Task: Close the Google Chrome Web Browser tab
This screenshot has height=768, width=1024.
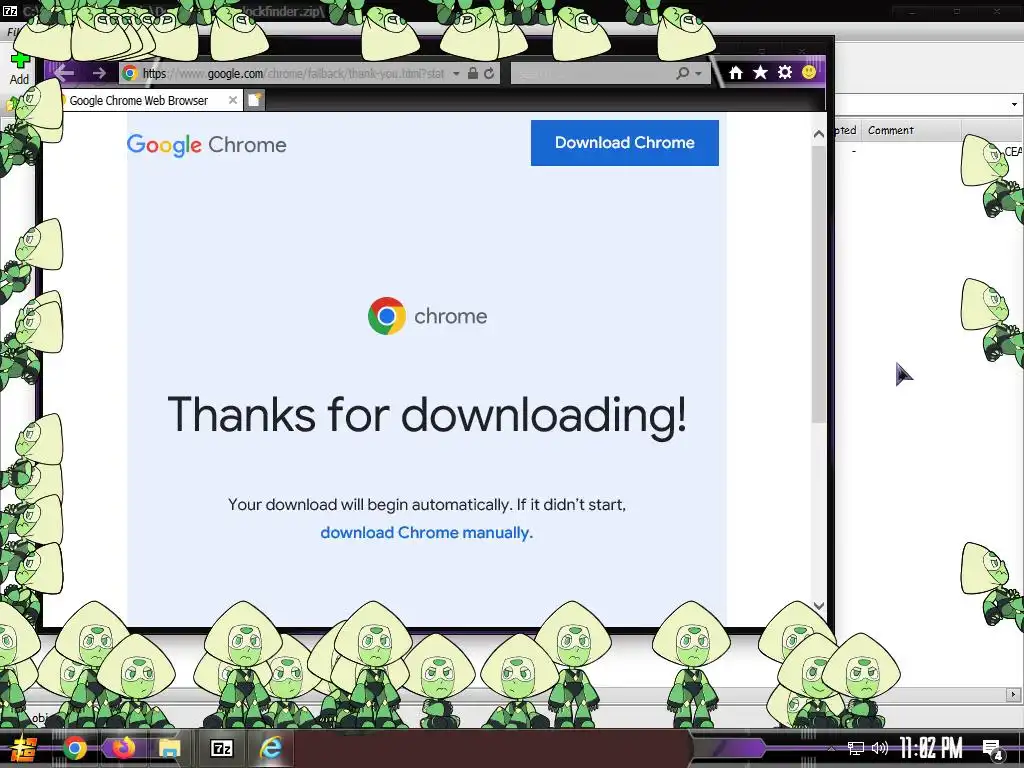Action: [232, 100]
